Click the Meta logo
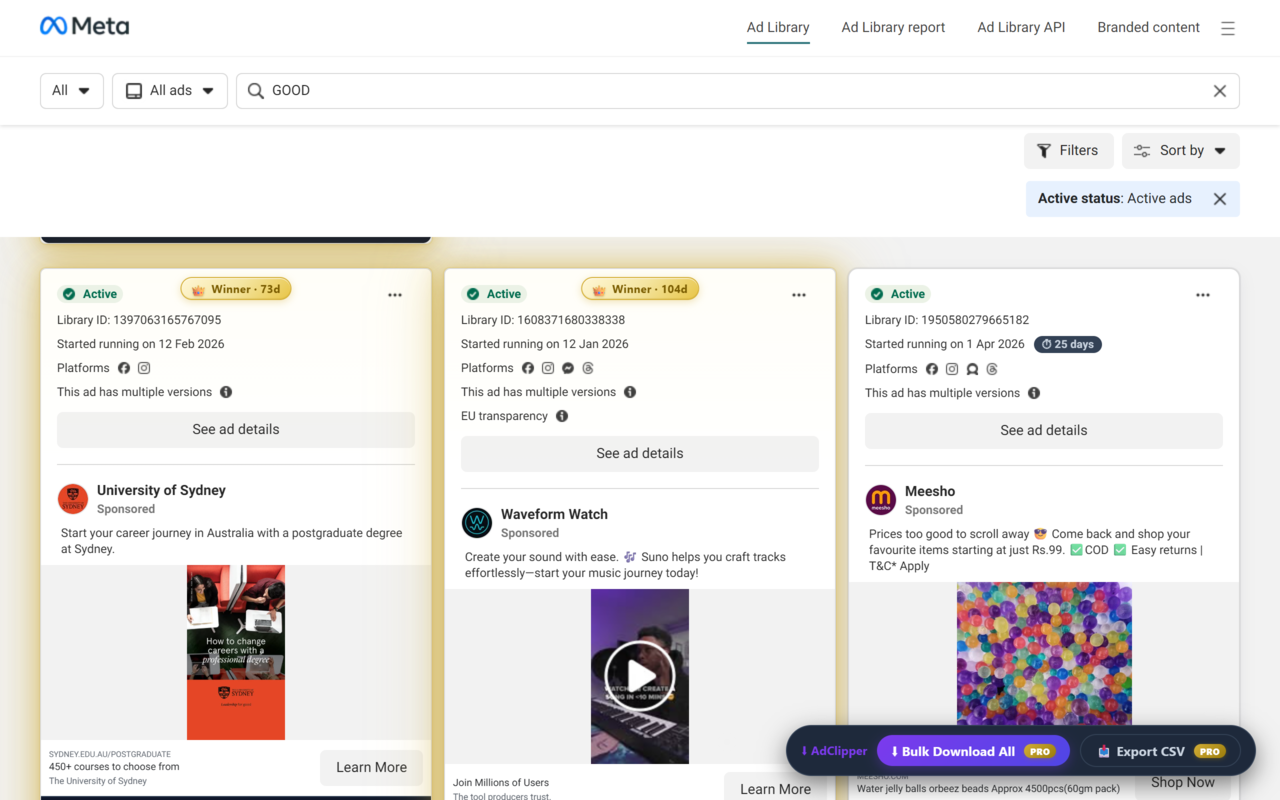This screenshot has width=1280, height=800. (84, 27)
